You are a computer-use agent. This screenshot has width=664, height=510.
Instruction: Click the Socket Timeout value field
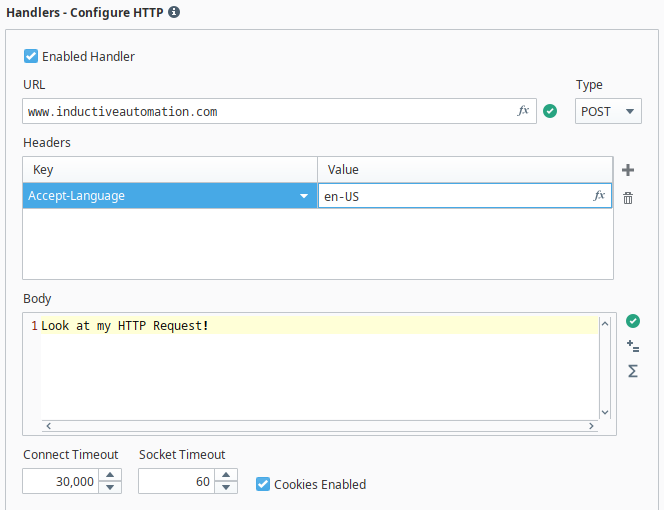tap(176, 481)
